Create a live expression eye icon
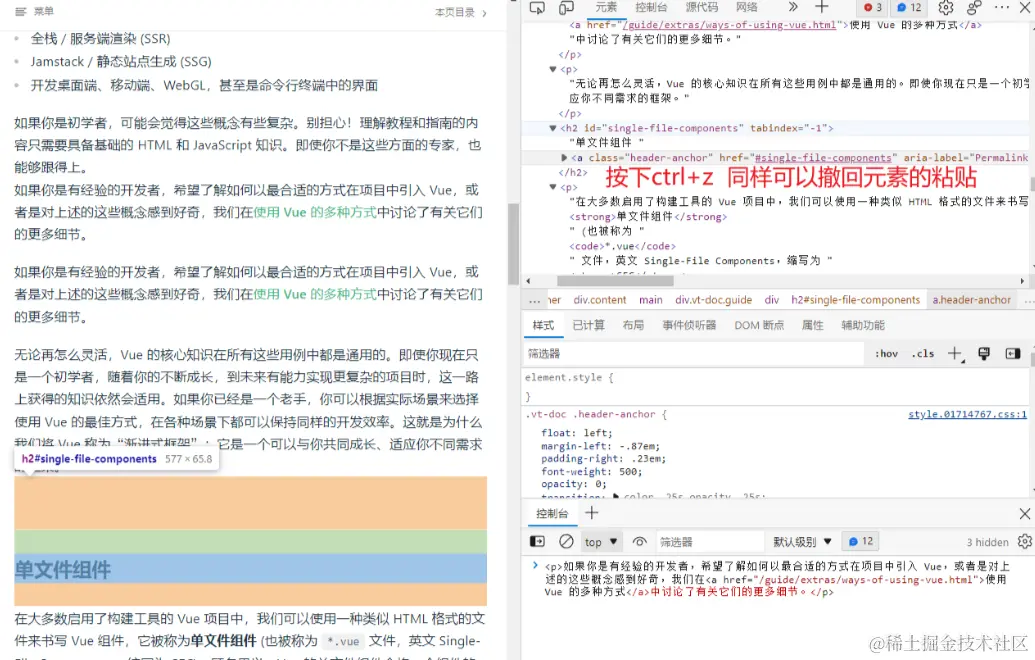The image size is (1035, 660). click(639, 542)
